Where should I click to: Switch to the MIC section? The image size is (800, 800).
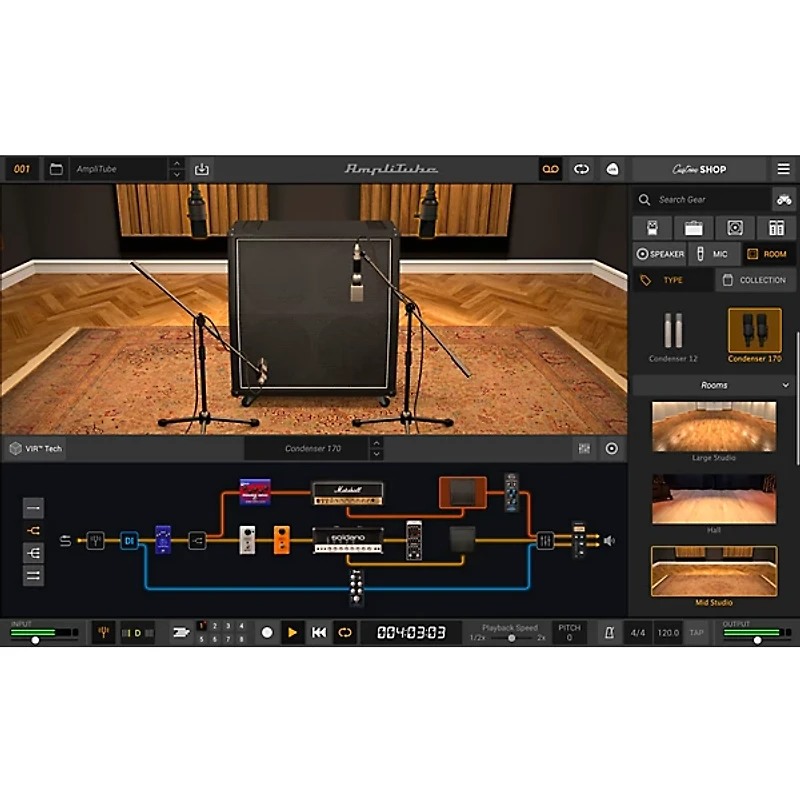pyautogui.click(x=715, y=254)
